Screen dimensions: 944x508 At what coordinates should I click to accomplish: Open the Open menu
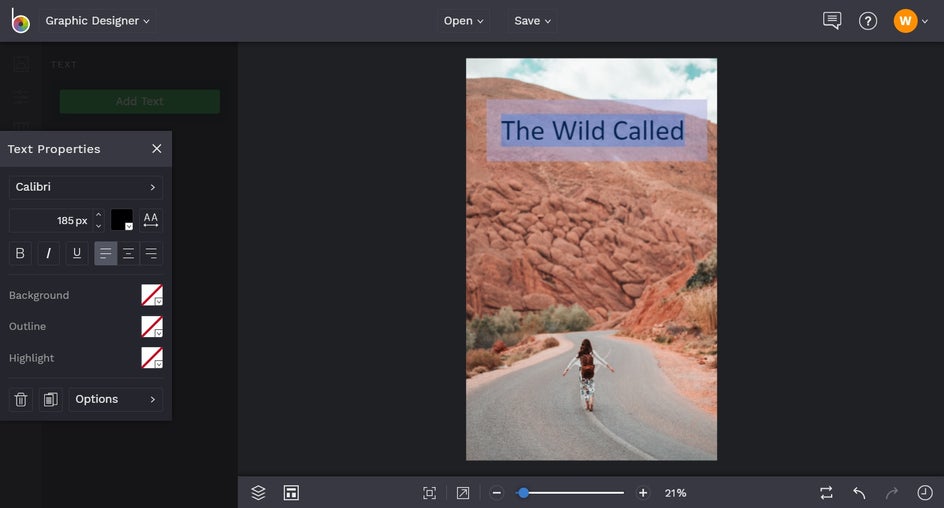click(463, 20)
